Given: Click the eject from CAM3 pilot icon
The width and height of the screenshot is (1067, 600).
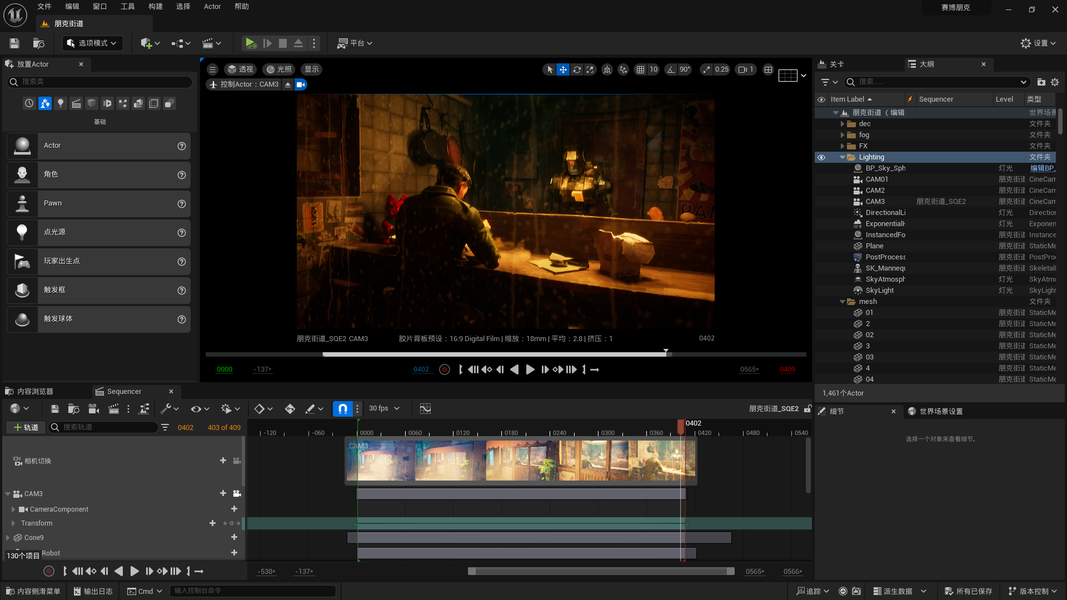Looking at the screenshot, I should coord(288,84).
